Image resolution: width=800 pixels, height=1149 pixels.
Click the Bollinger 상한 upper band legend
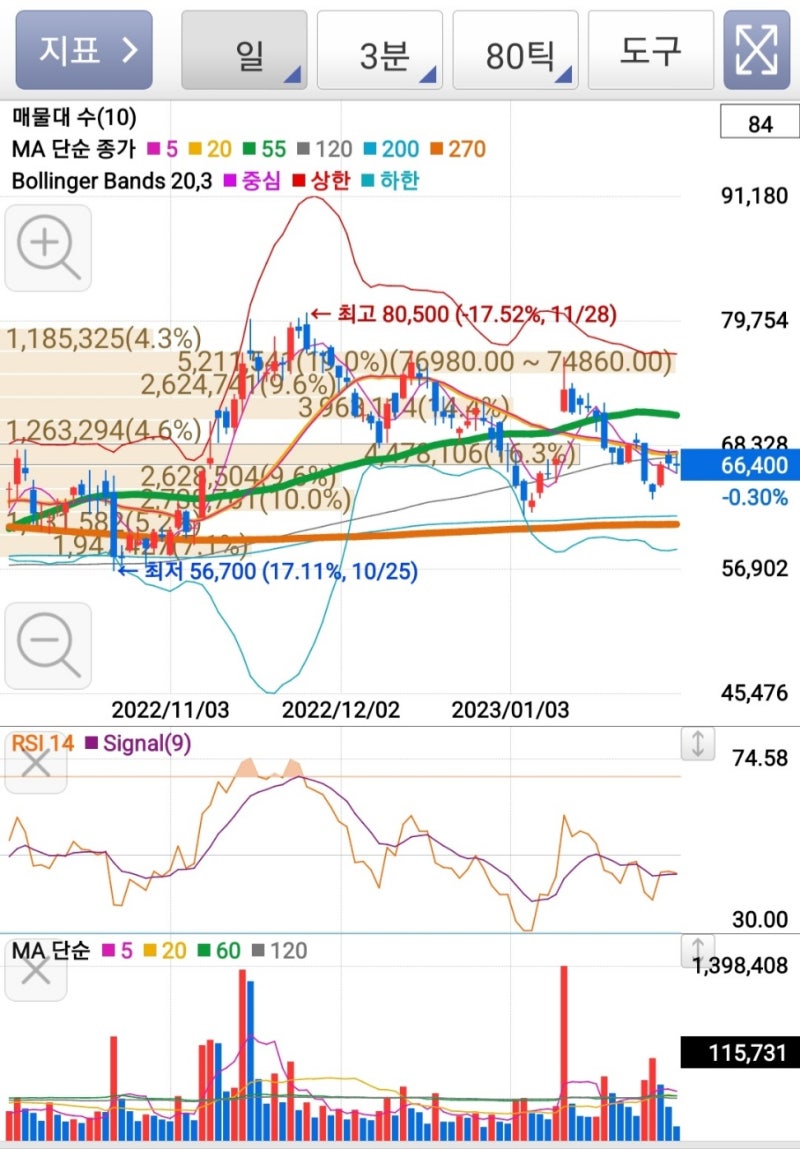click(x=321, y=181)
